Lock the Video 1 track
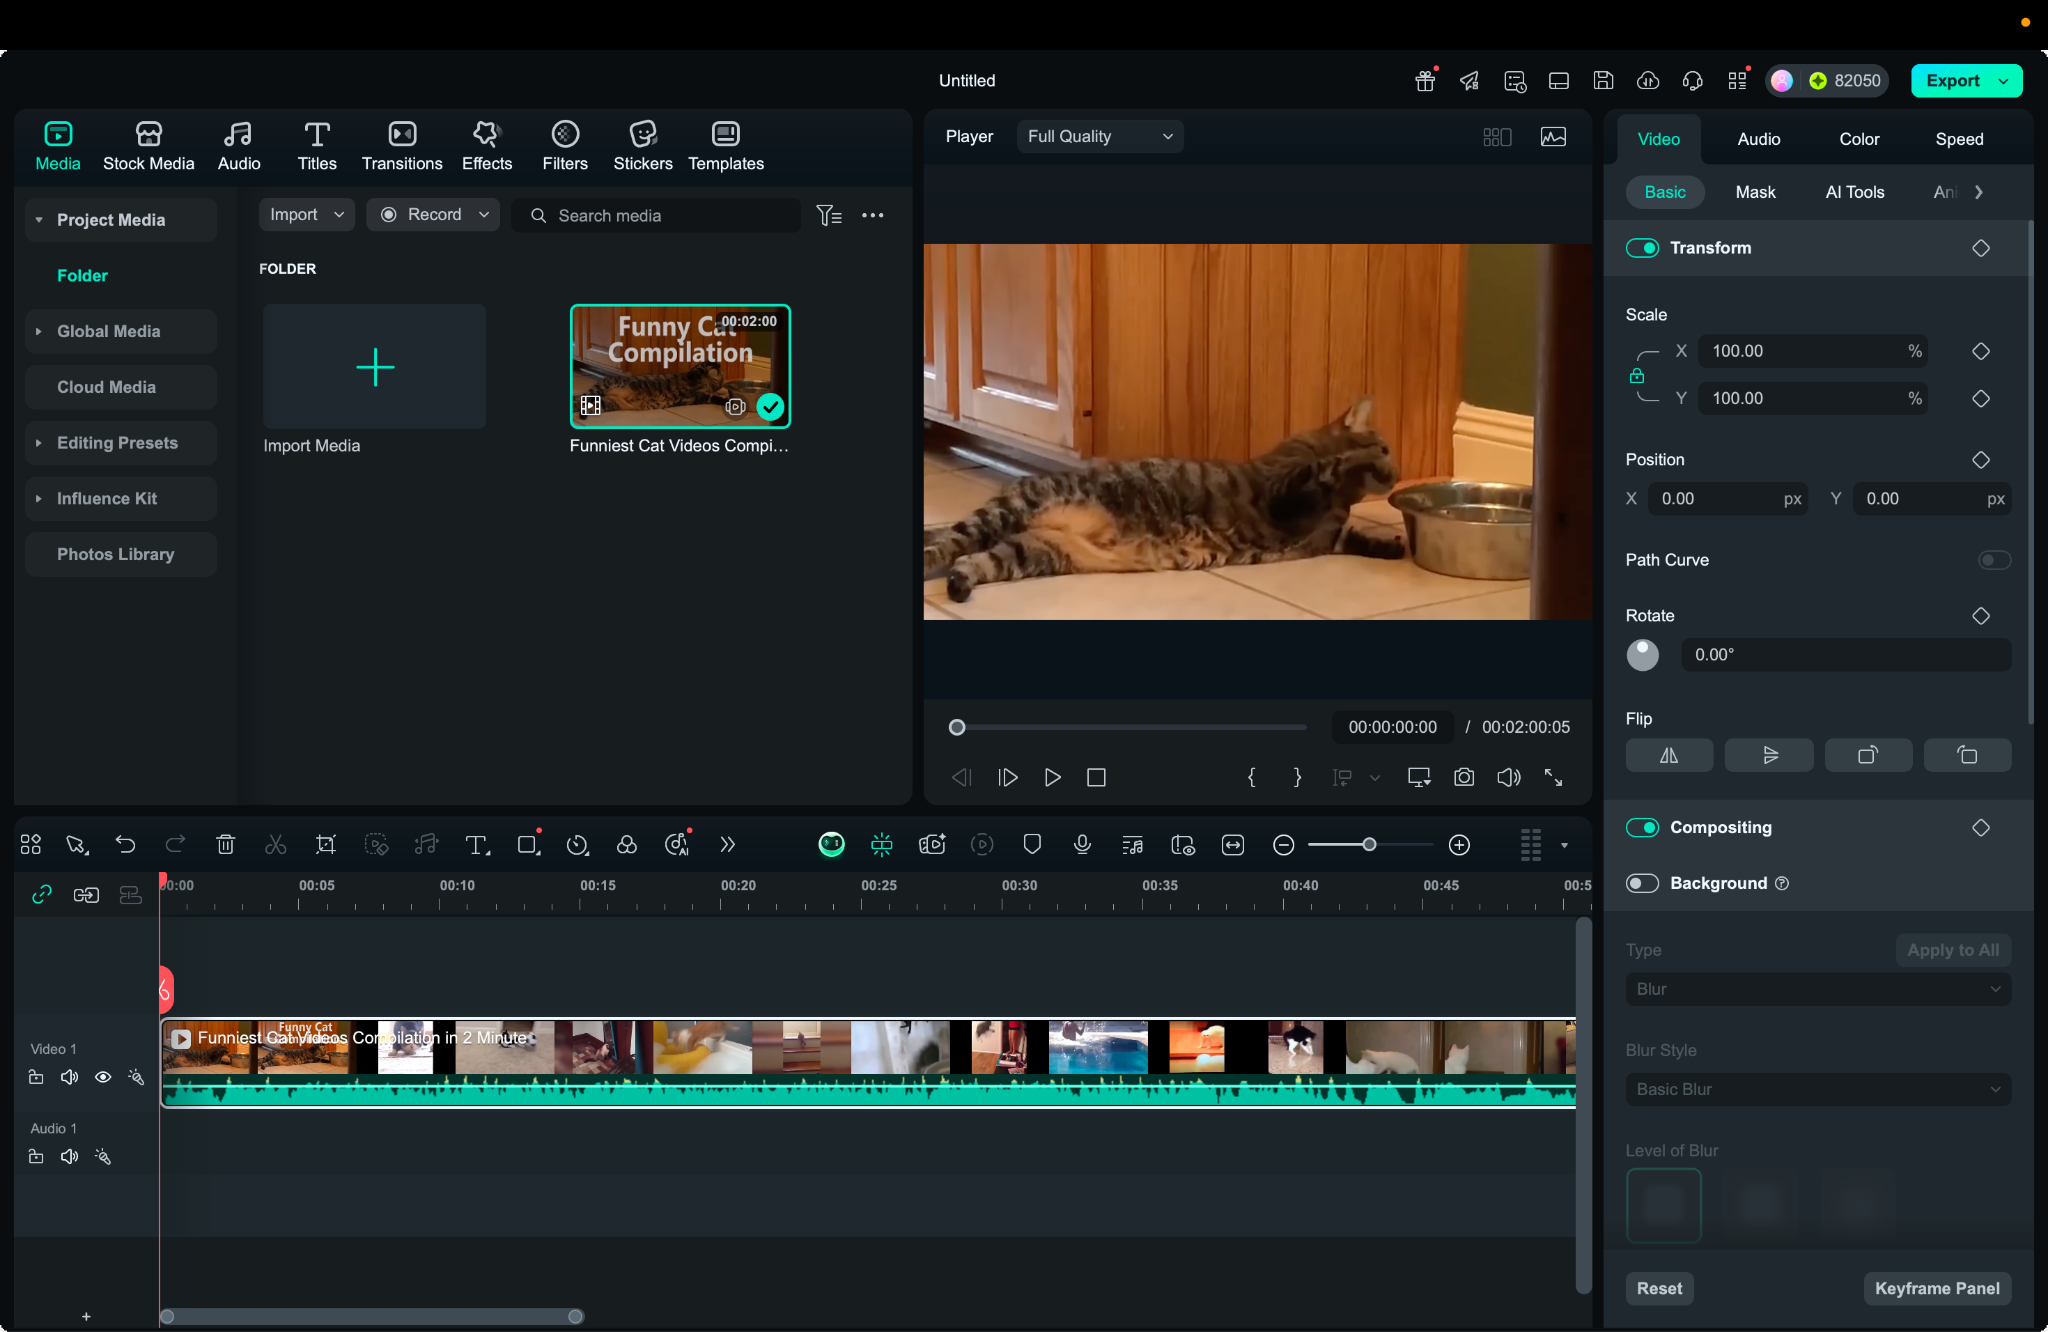This screenshot has height=1332, width=2048. (36, 1077)
